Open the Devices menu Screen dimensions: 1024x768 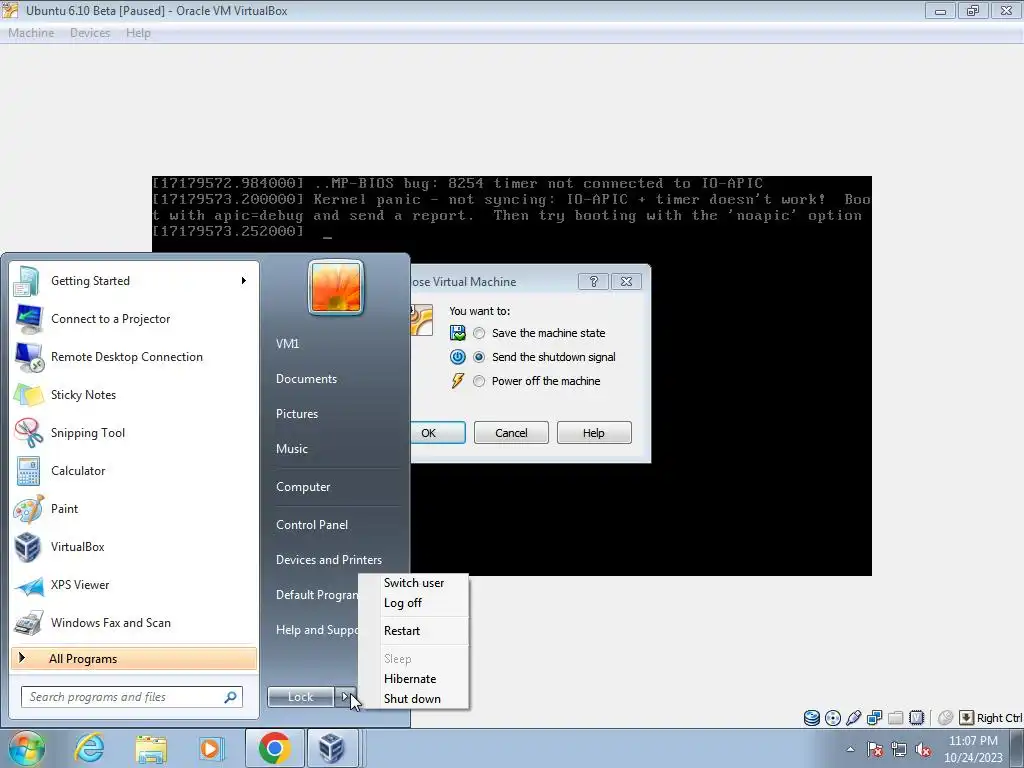[x=90, y=33]
